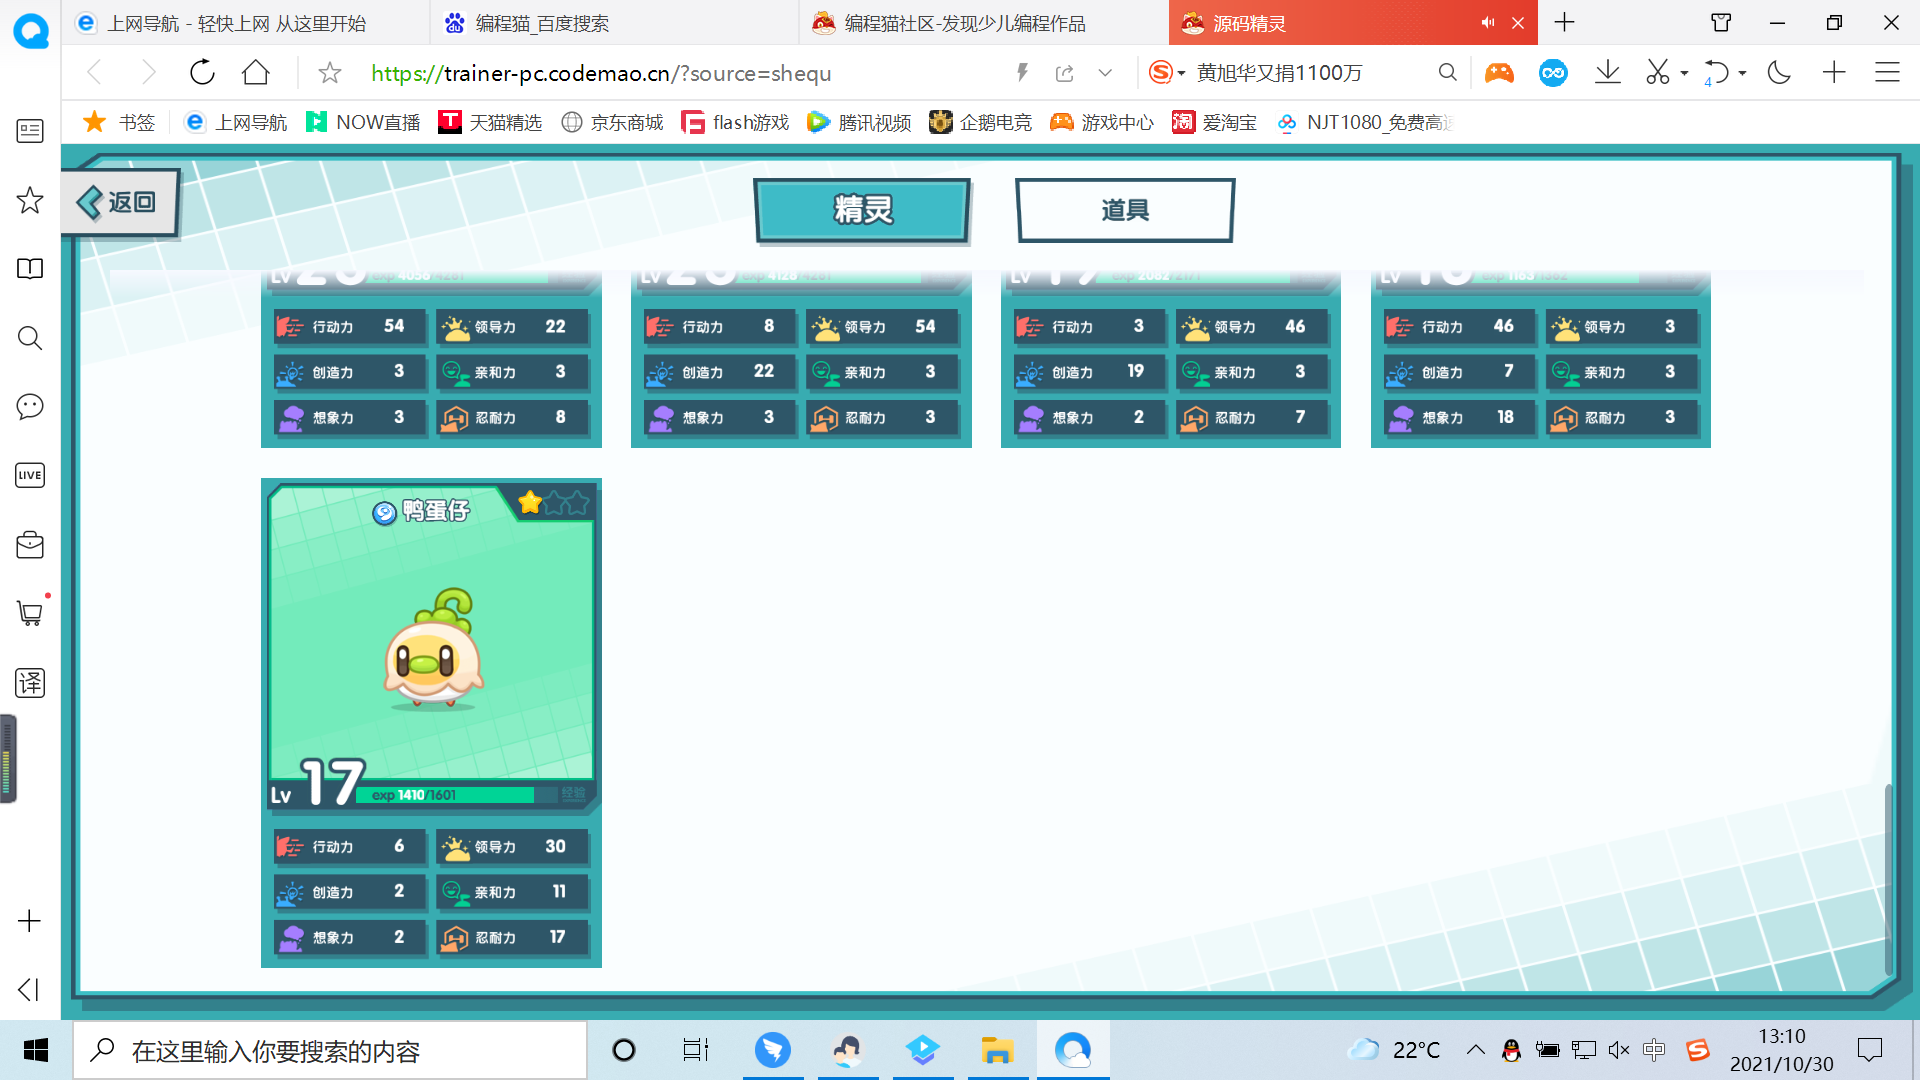Screen dimensions: 1920x1080
Task: Open the browser skin shirt icon
Action: (x=1721, y=22)
